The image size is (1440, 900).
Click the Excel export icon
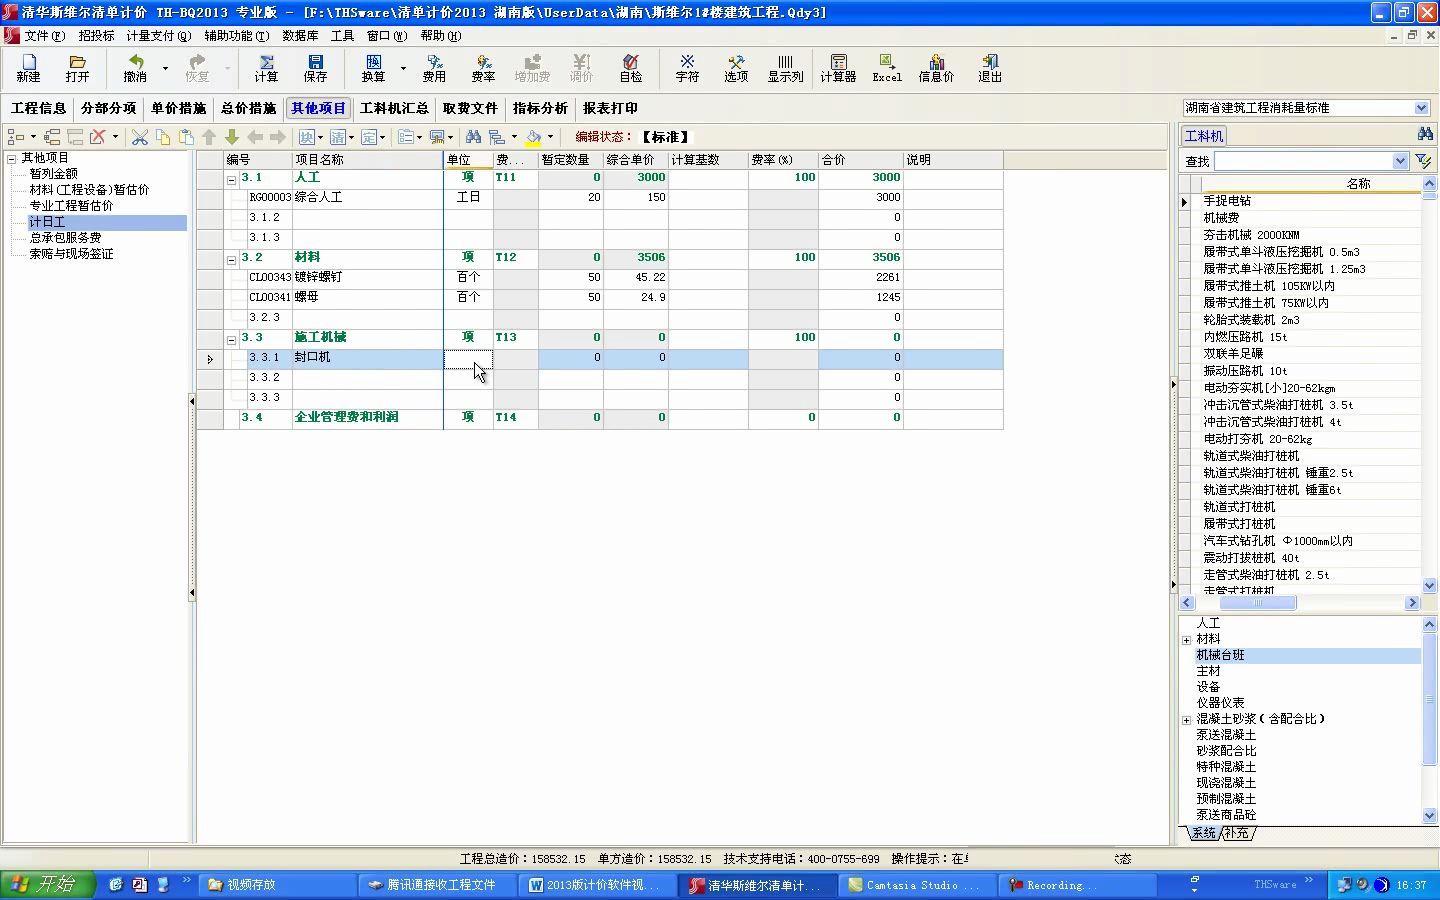887,68
